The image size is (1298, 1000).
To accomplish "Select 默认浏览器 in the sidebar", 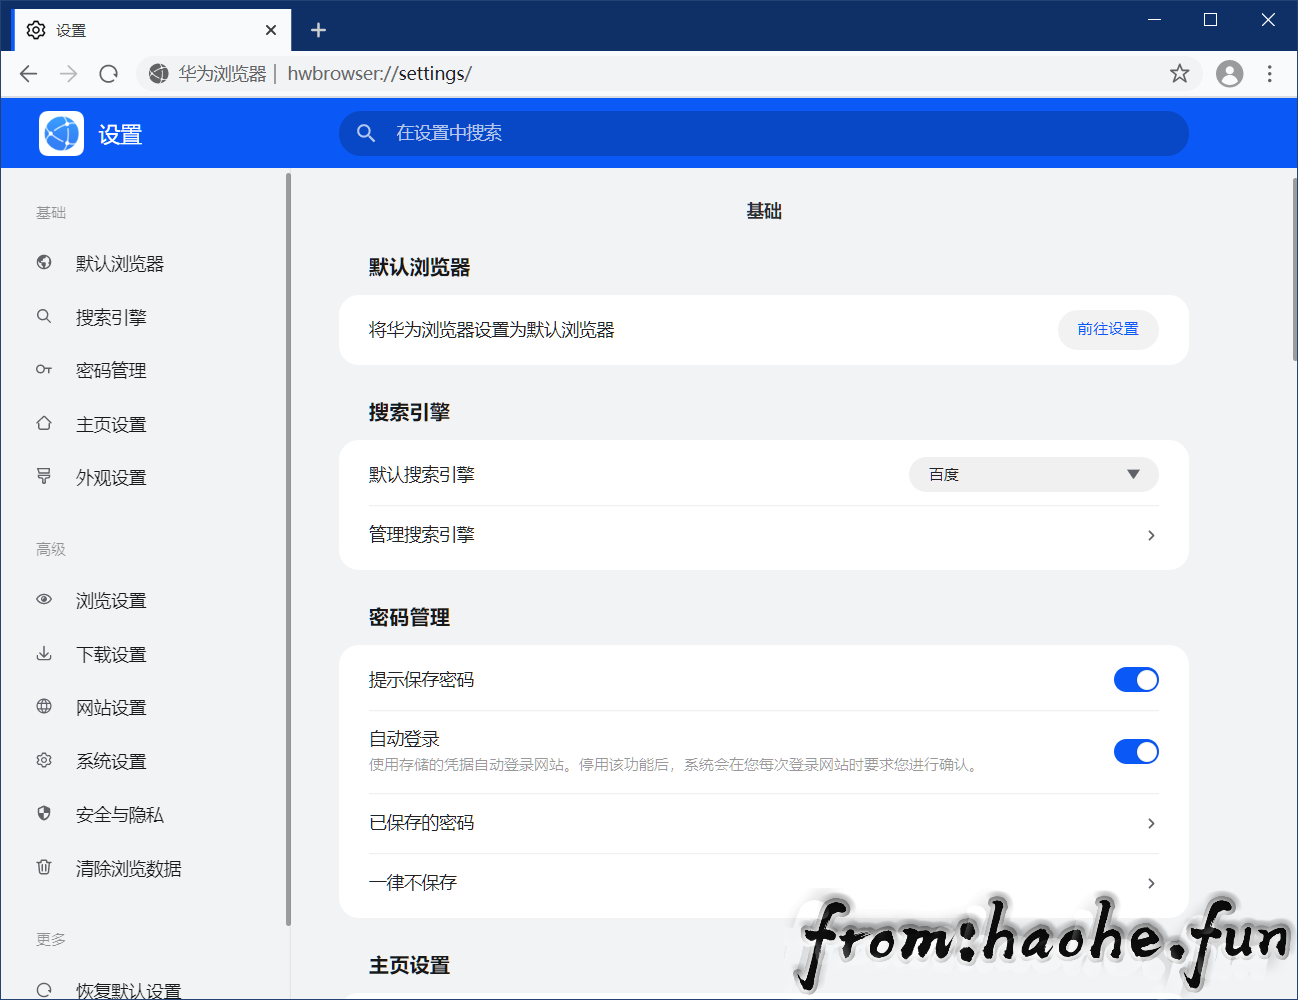I will click(120, 263).
